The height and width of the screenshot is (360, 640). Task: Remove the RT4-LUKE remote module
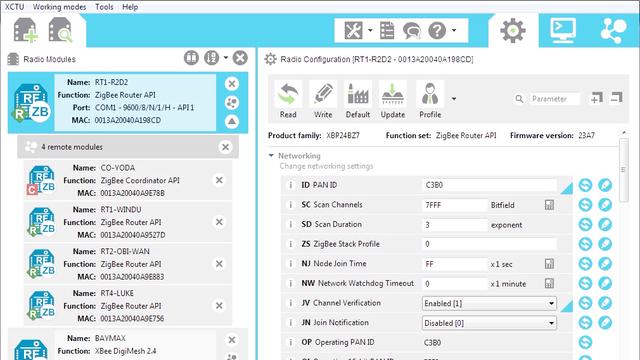(x=219, y=305)
